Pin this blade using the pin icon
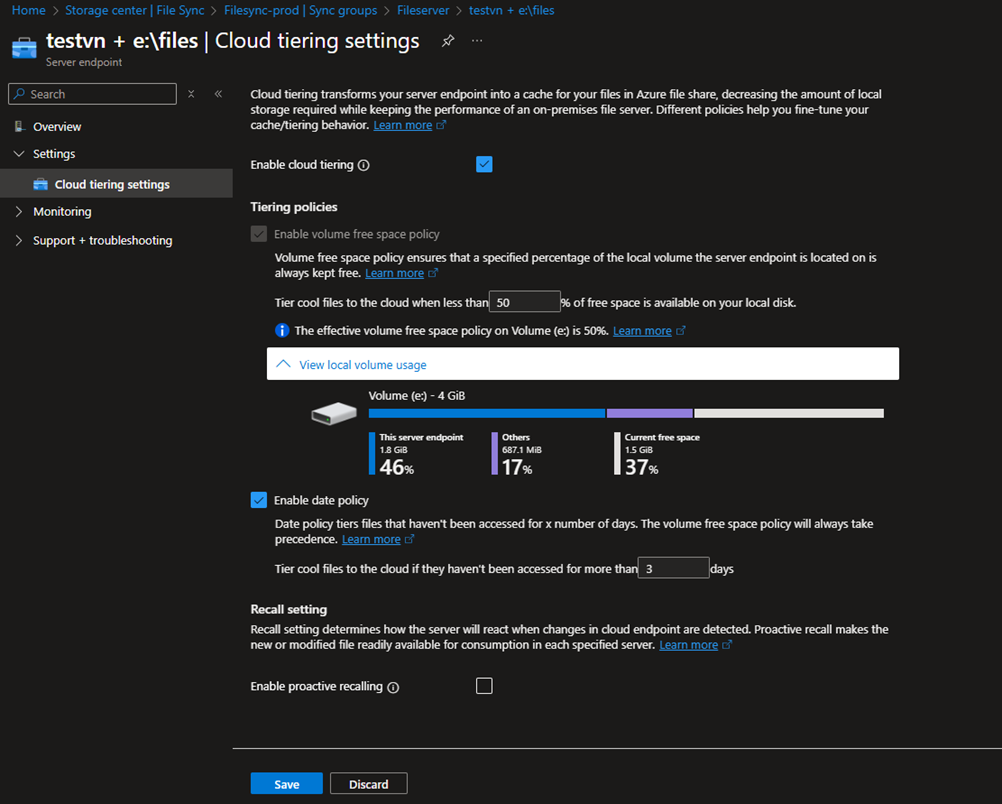The image size is (1002, 804). [x=448, y=41]
